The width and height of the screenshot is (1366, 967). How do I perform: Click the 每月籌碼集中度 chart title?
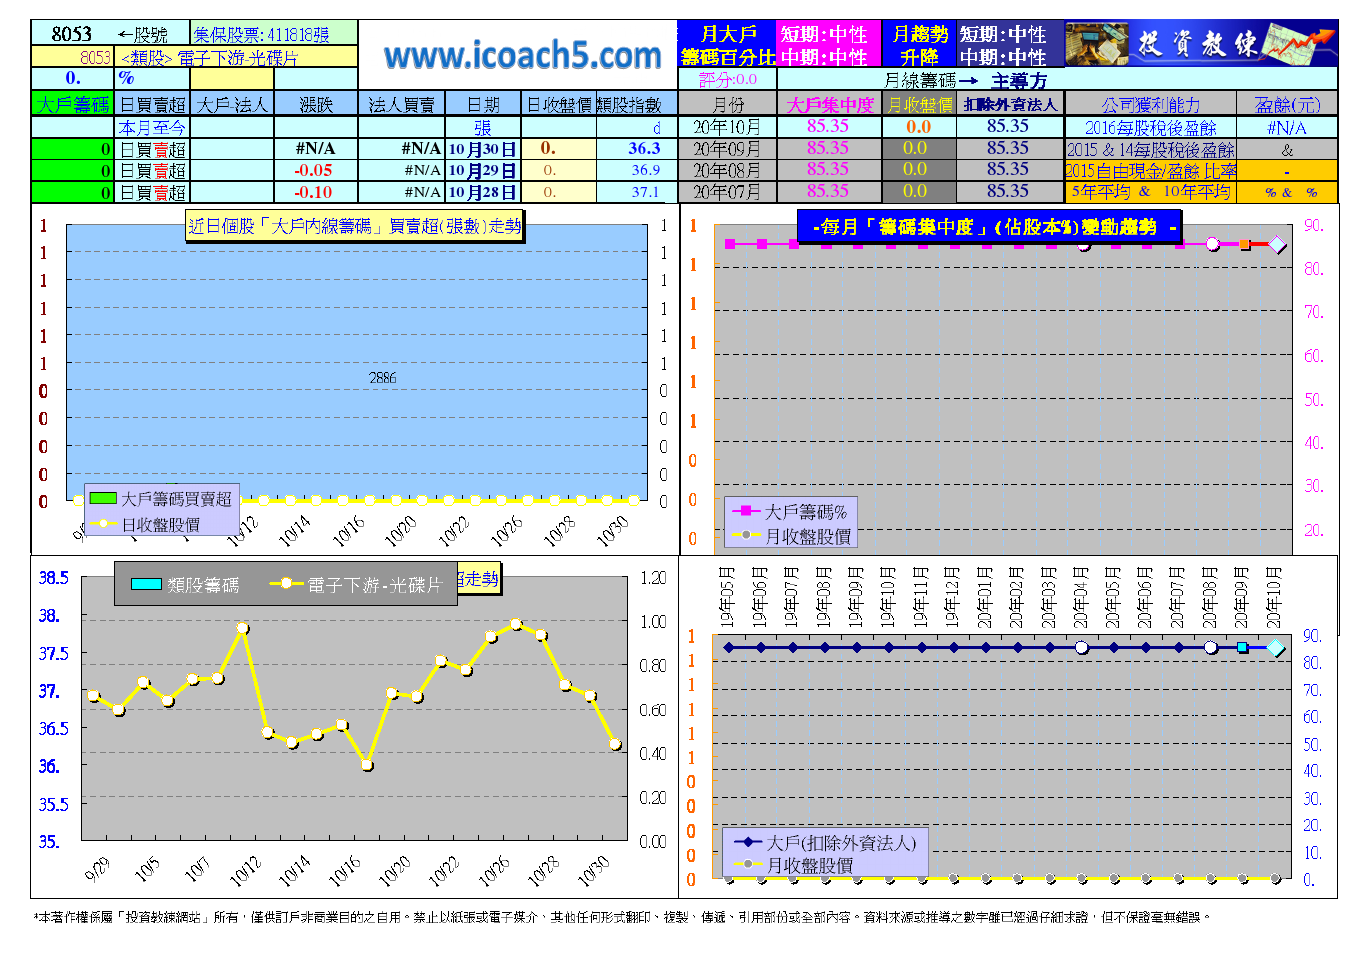pos(988,227)
